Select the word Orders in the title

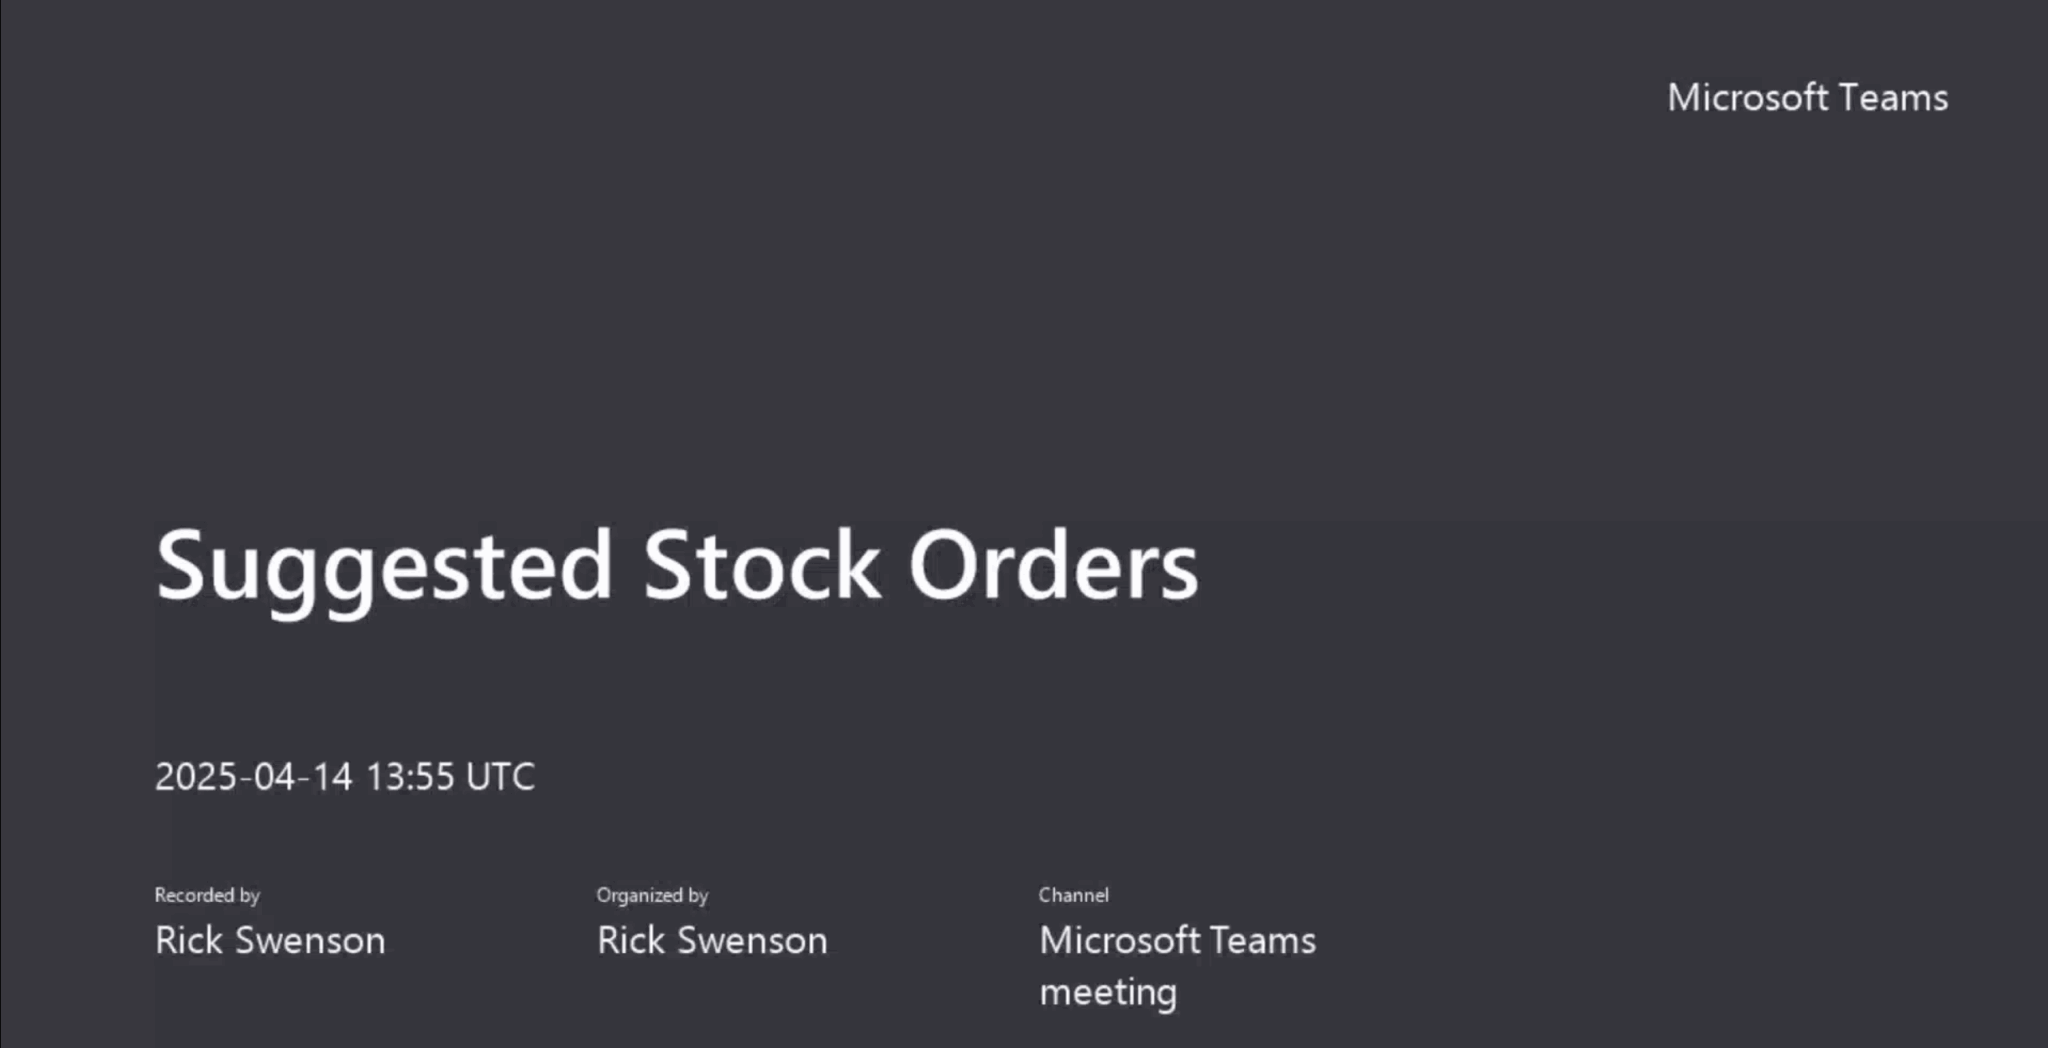point(1053,566)
